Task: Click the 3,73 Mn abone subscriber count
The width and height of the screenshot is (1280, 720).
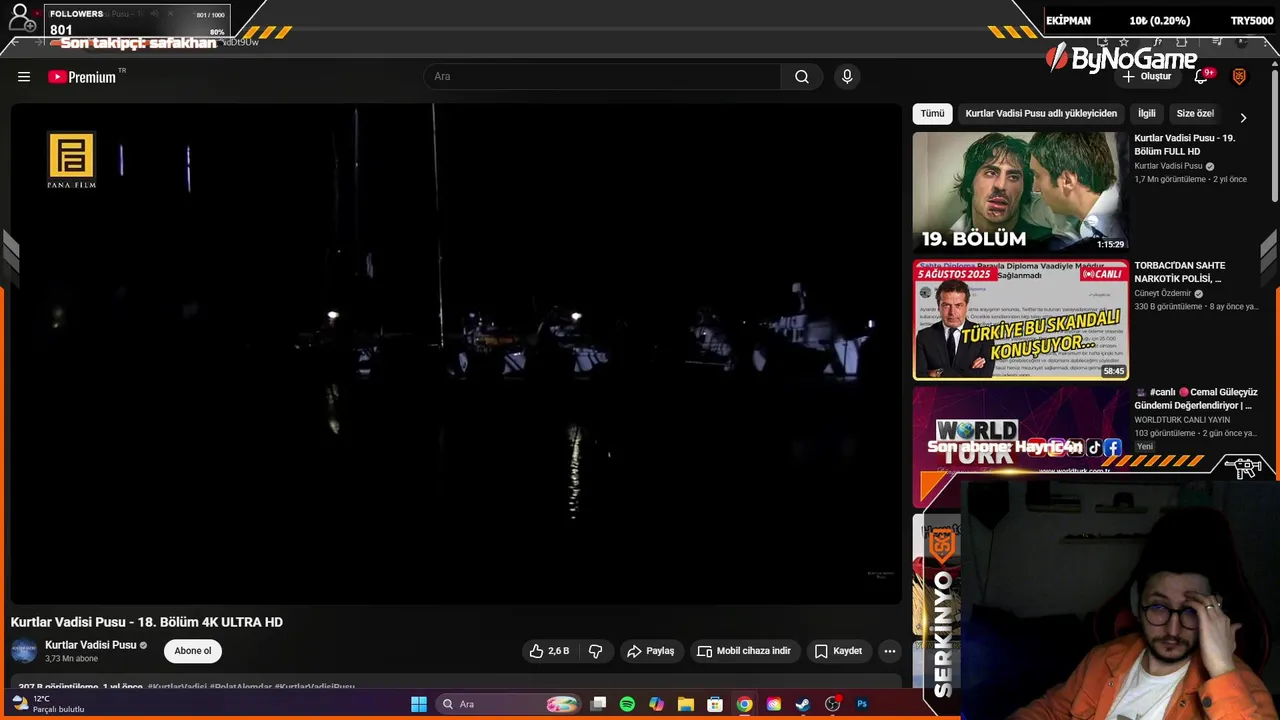Action: coord(72,659)
